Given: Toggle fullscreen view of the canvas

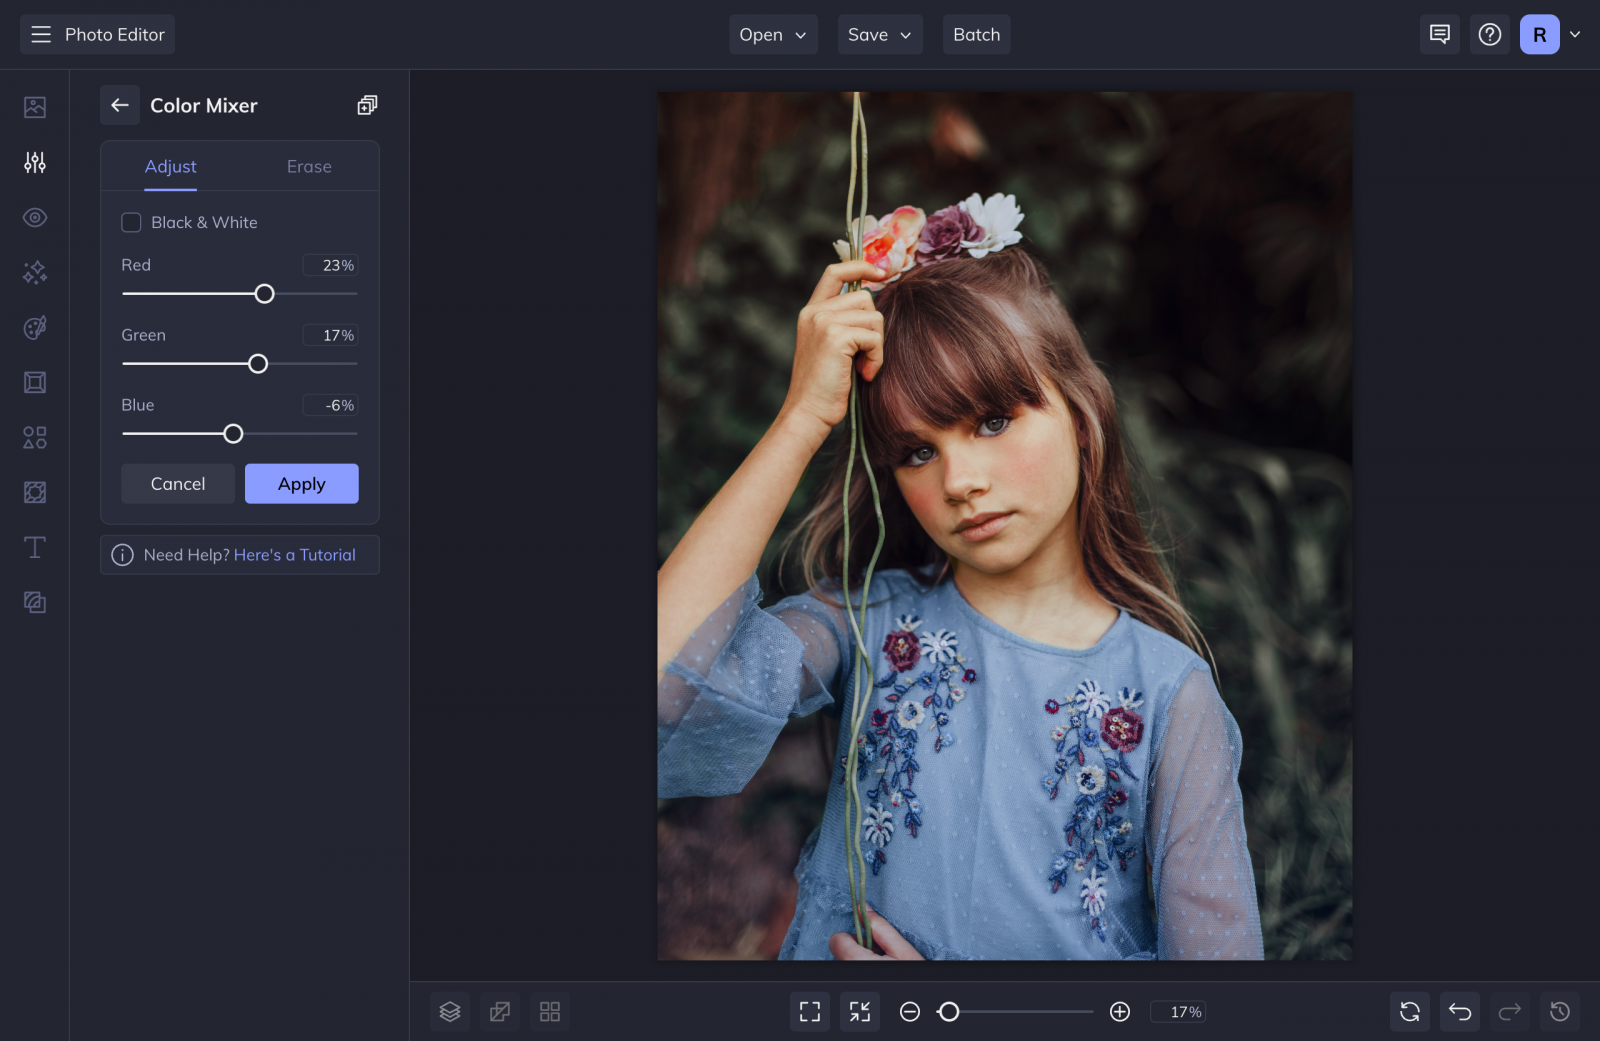Looking at the screenshot, I should click(810, 1011).
